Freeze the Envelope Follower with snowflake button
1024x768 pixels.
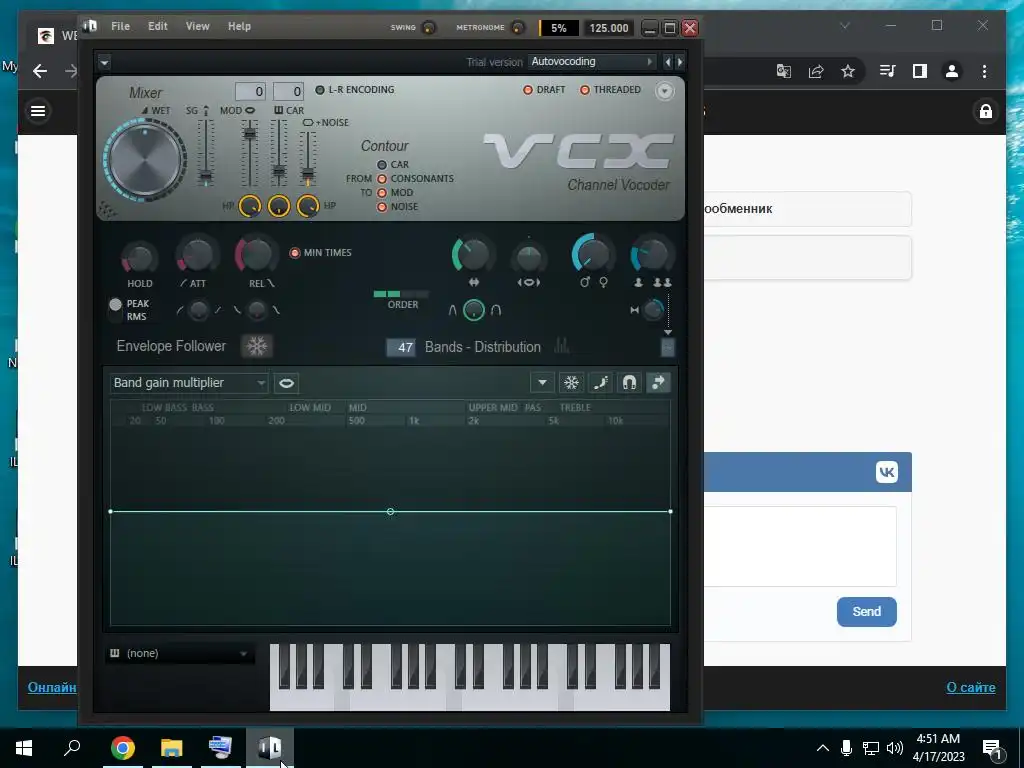257,346
